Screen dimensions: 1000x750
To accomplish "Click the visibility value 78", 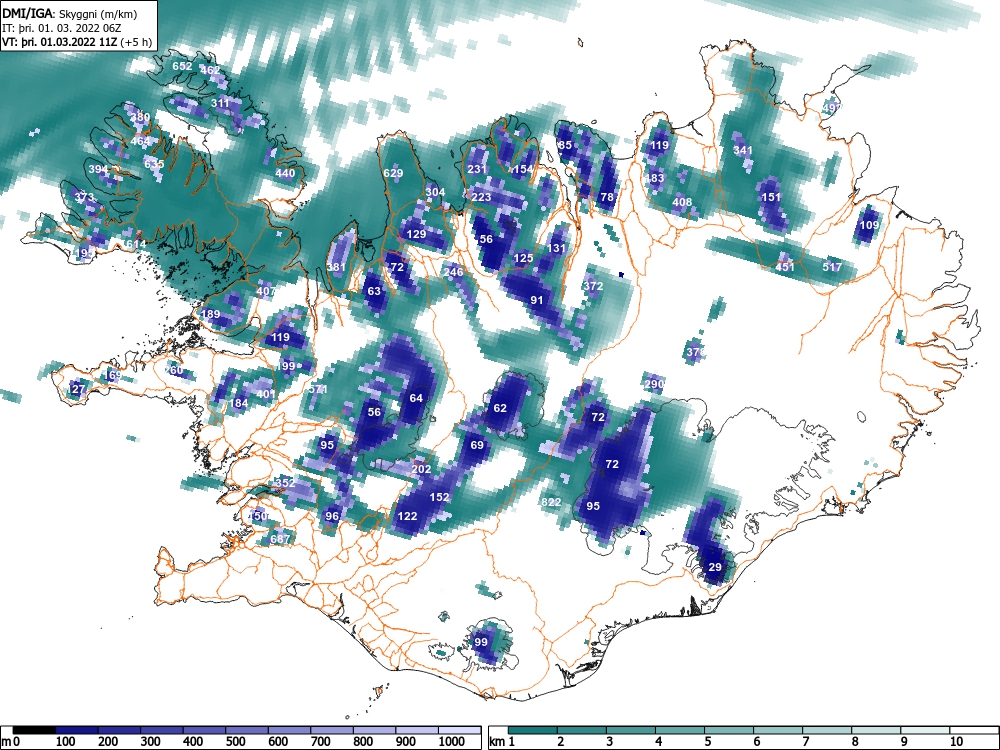I will (607, 197).
